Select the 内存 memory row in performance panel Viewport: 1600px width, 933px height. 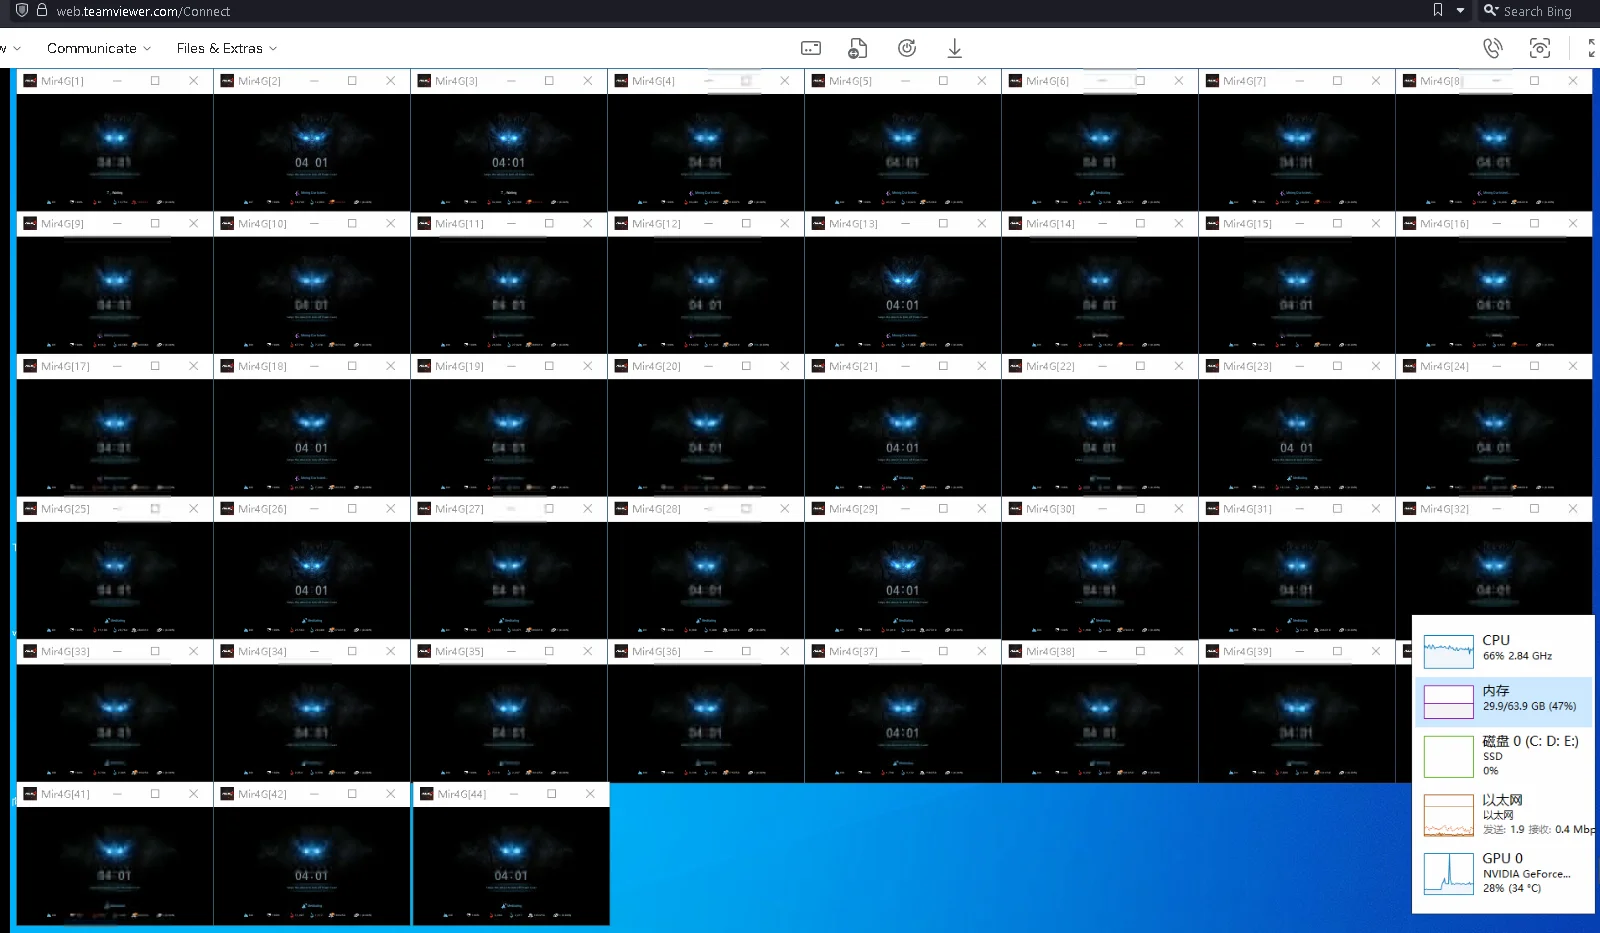point(1503,701)
